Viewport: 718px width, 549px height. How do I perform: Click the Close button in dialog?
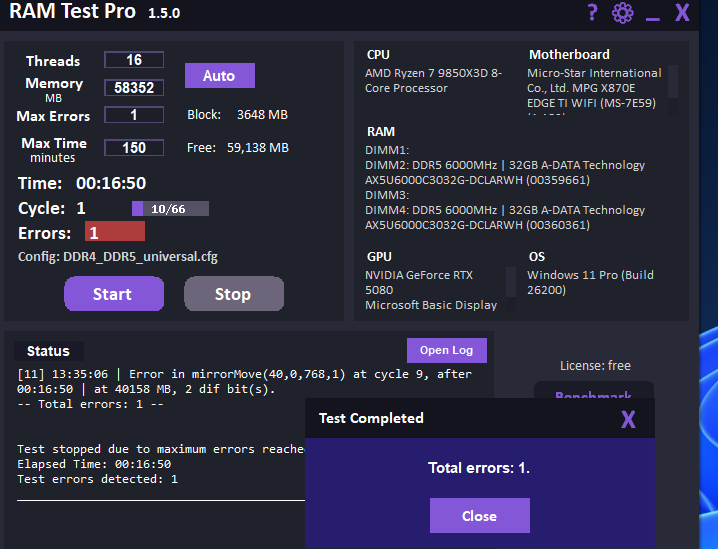(x=479, y=516)
